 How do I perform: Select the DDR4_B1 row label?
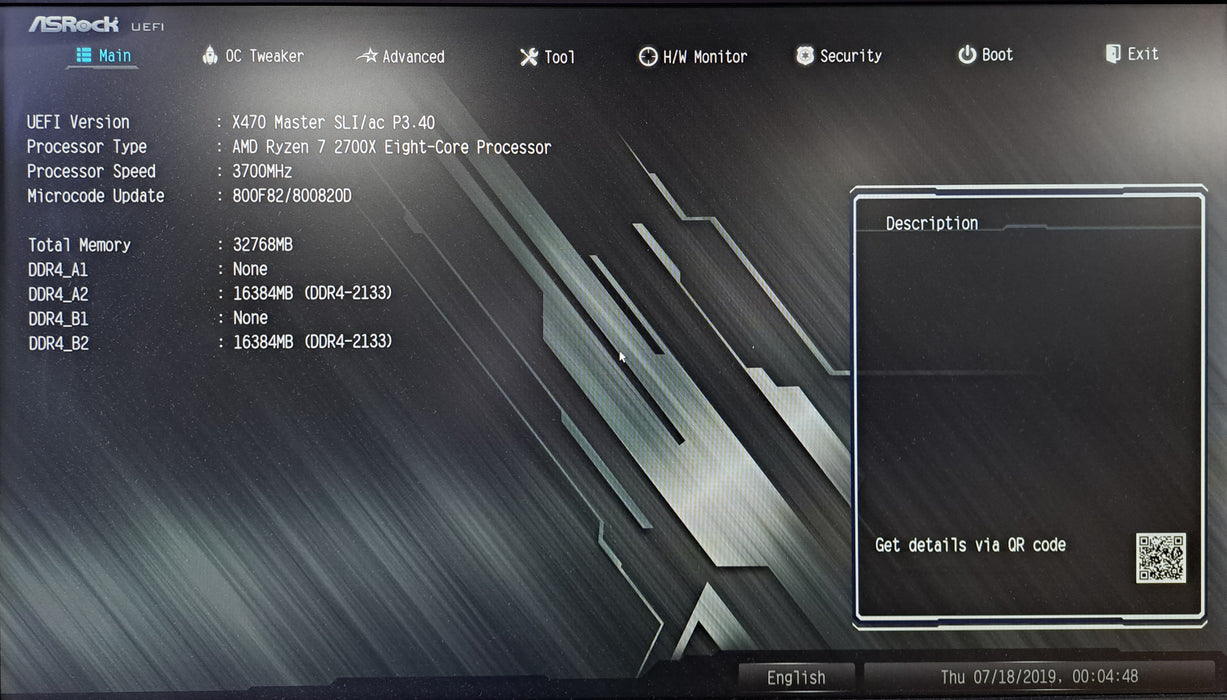tap(58, 319)
